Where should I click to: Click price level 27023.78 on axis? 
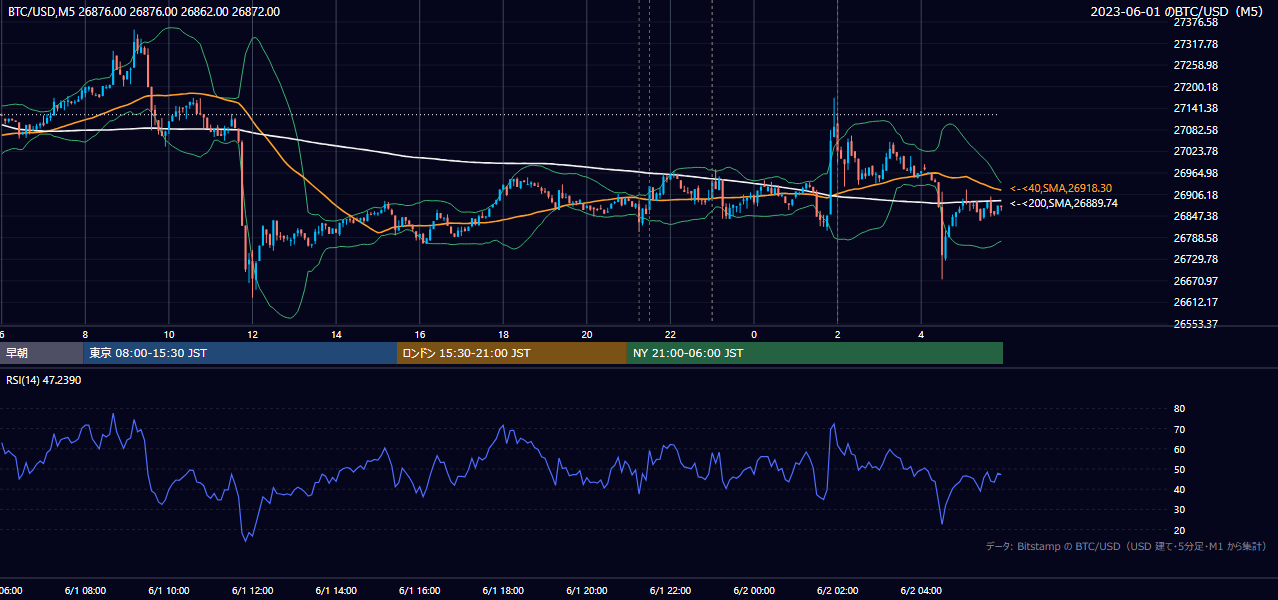coord(1196,151)
